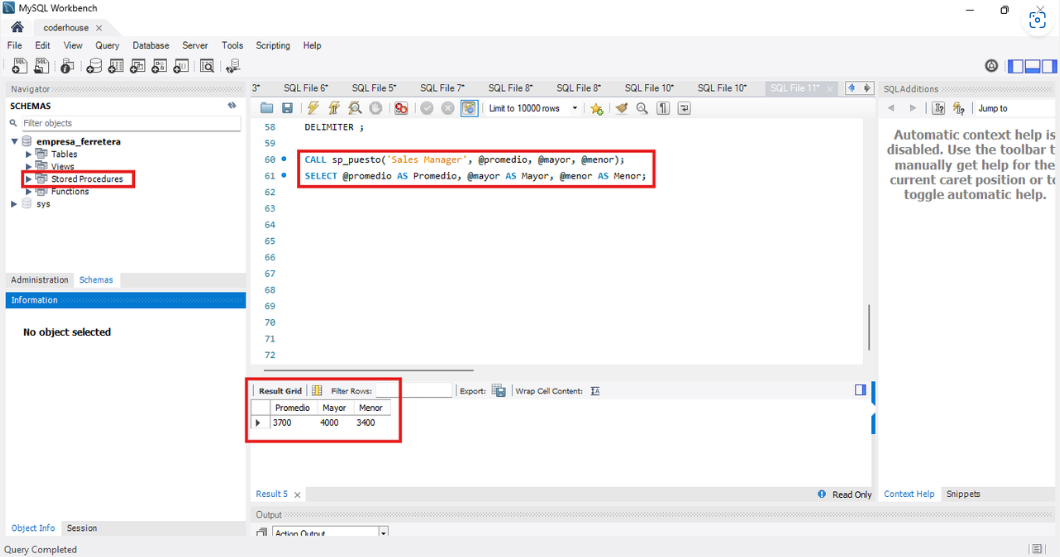Screen dimensions: 1060x557
Task: Open the Database menu
Action: coord(151,45)
